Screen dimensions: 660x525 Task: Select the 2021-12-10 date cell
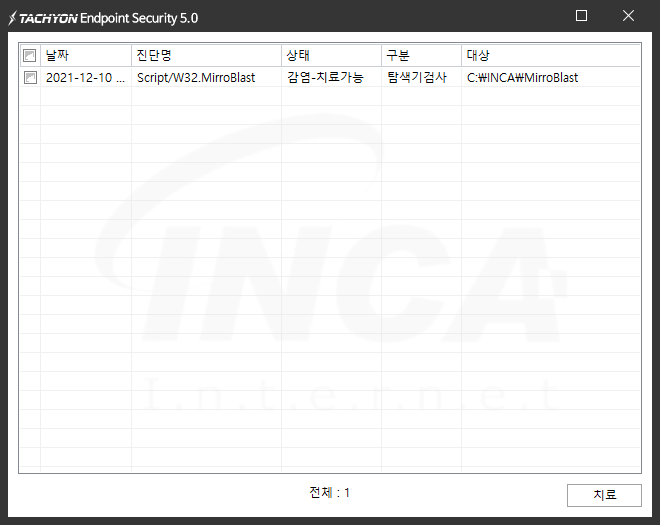[x=85, y=77]
